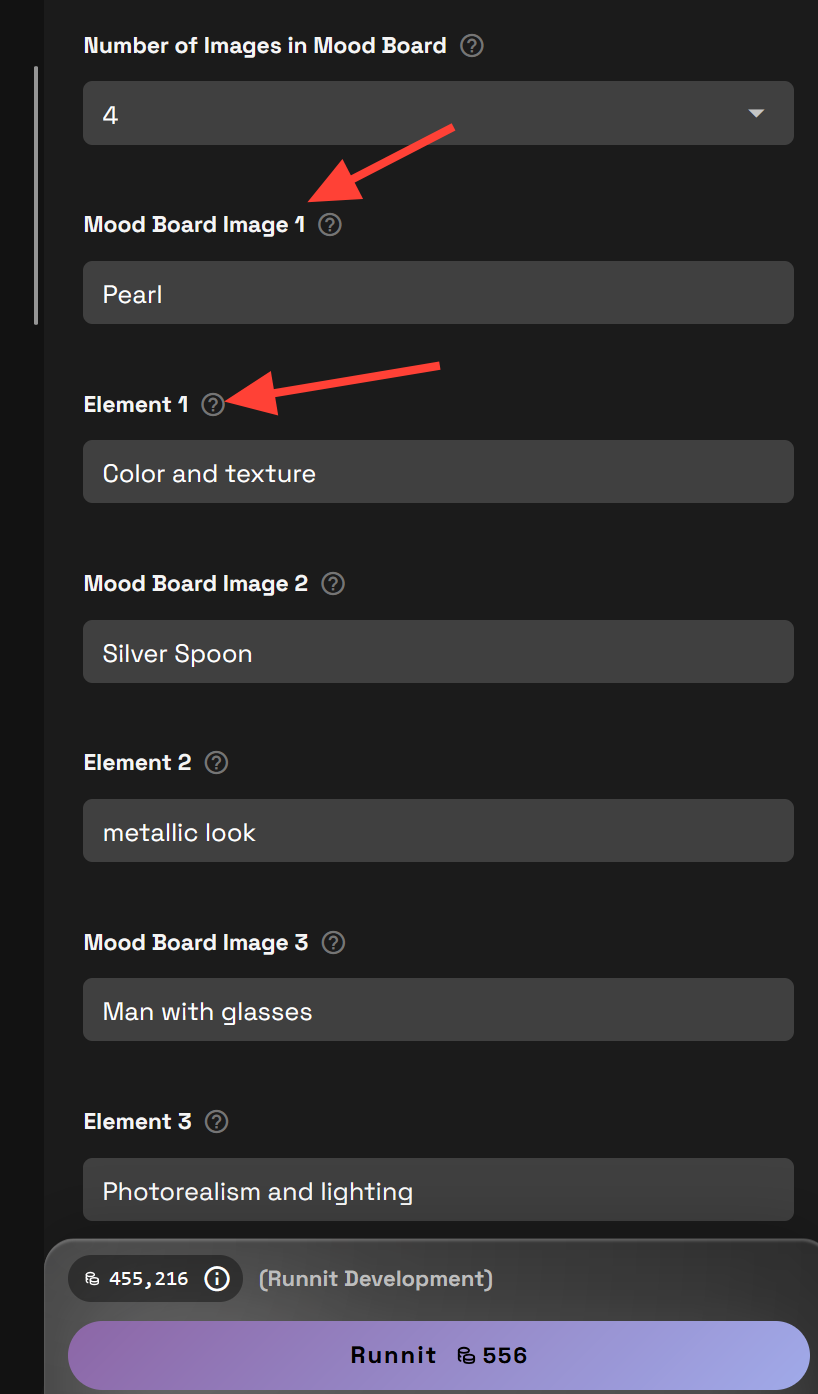Viewport: 818px width, 1394px height.
Task: Open the Element 1 help tooltip
Action: (x=213, y=405)
